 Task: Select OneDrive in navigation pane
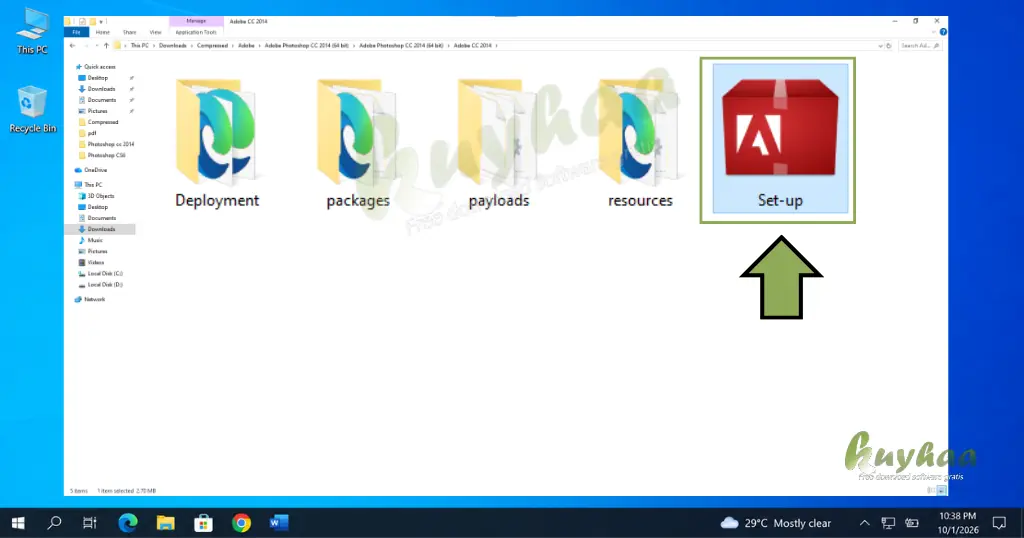(91, 170)
